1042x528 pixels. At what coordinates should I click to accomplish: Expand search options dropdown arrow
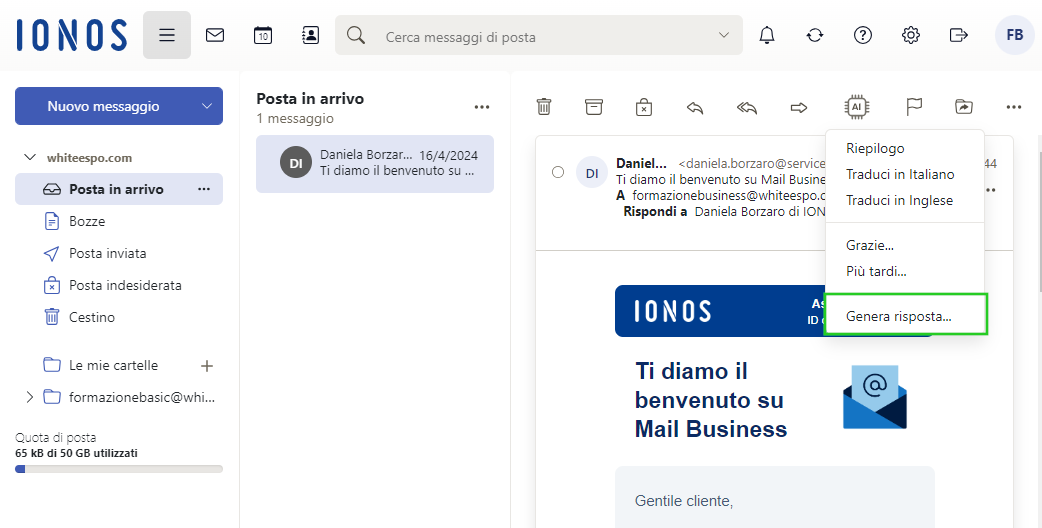pyautogui.click(x=724, y=35)
